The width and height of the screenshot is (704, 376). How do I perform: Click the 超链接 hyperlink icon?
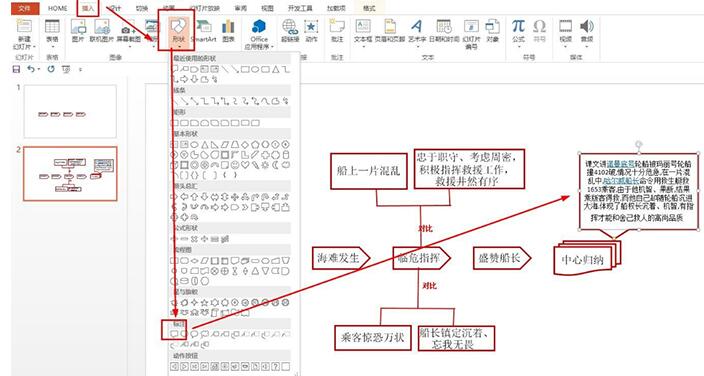[290, 27]
